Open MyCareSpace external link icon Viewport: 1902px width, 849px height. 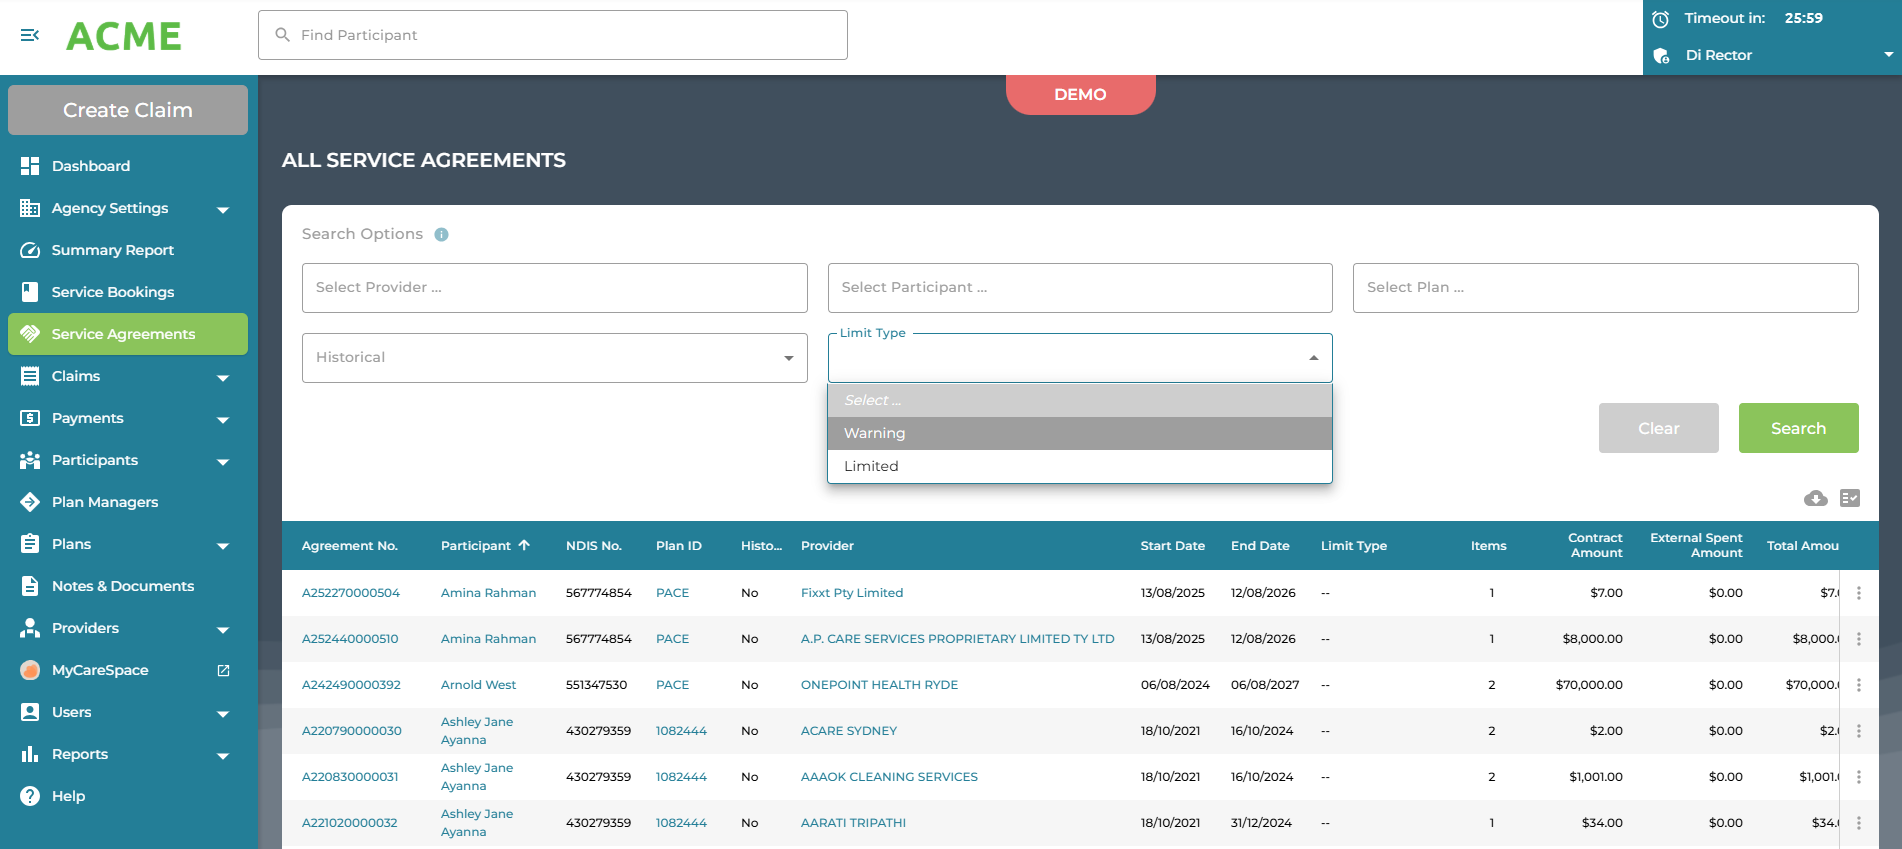(x=223, y=670)
